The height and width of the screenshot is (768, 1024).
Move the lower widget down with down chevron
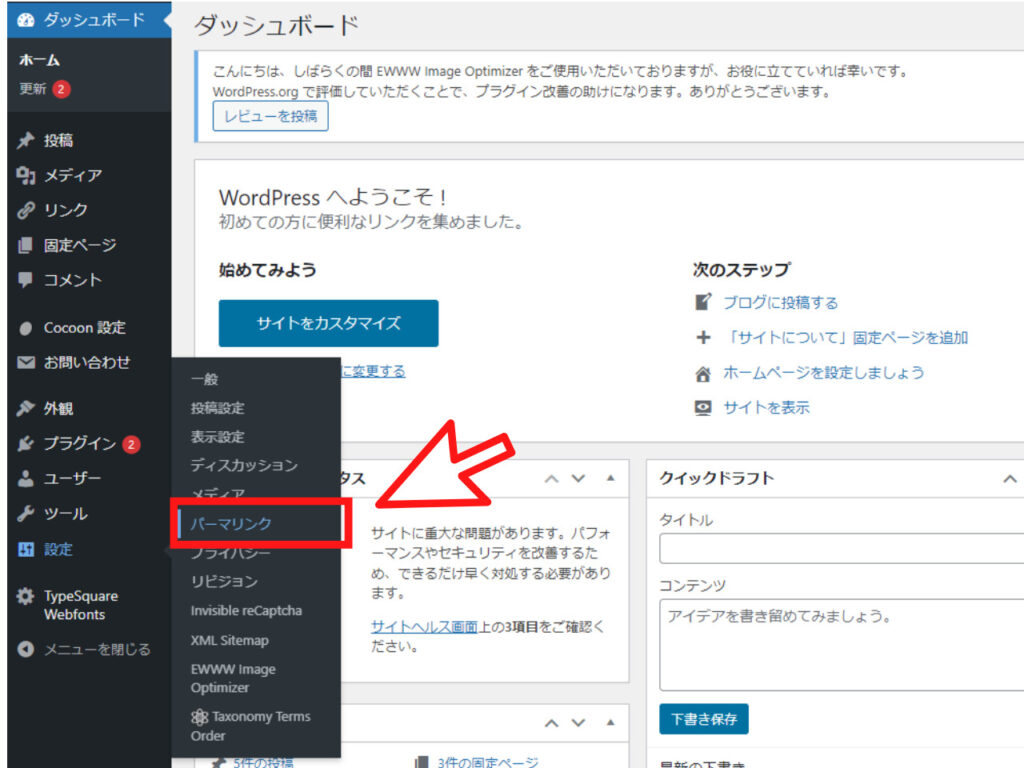click(579, 723)
